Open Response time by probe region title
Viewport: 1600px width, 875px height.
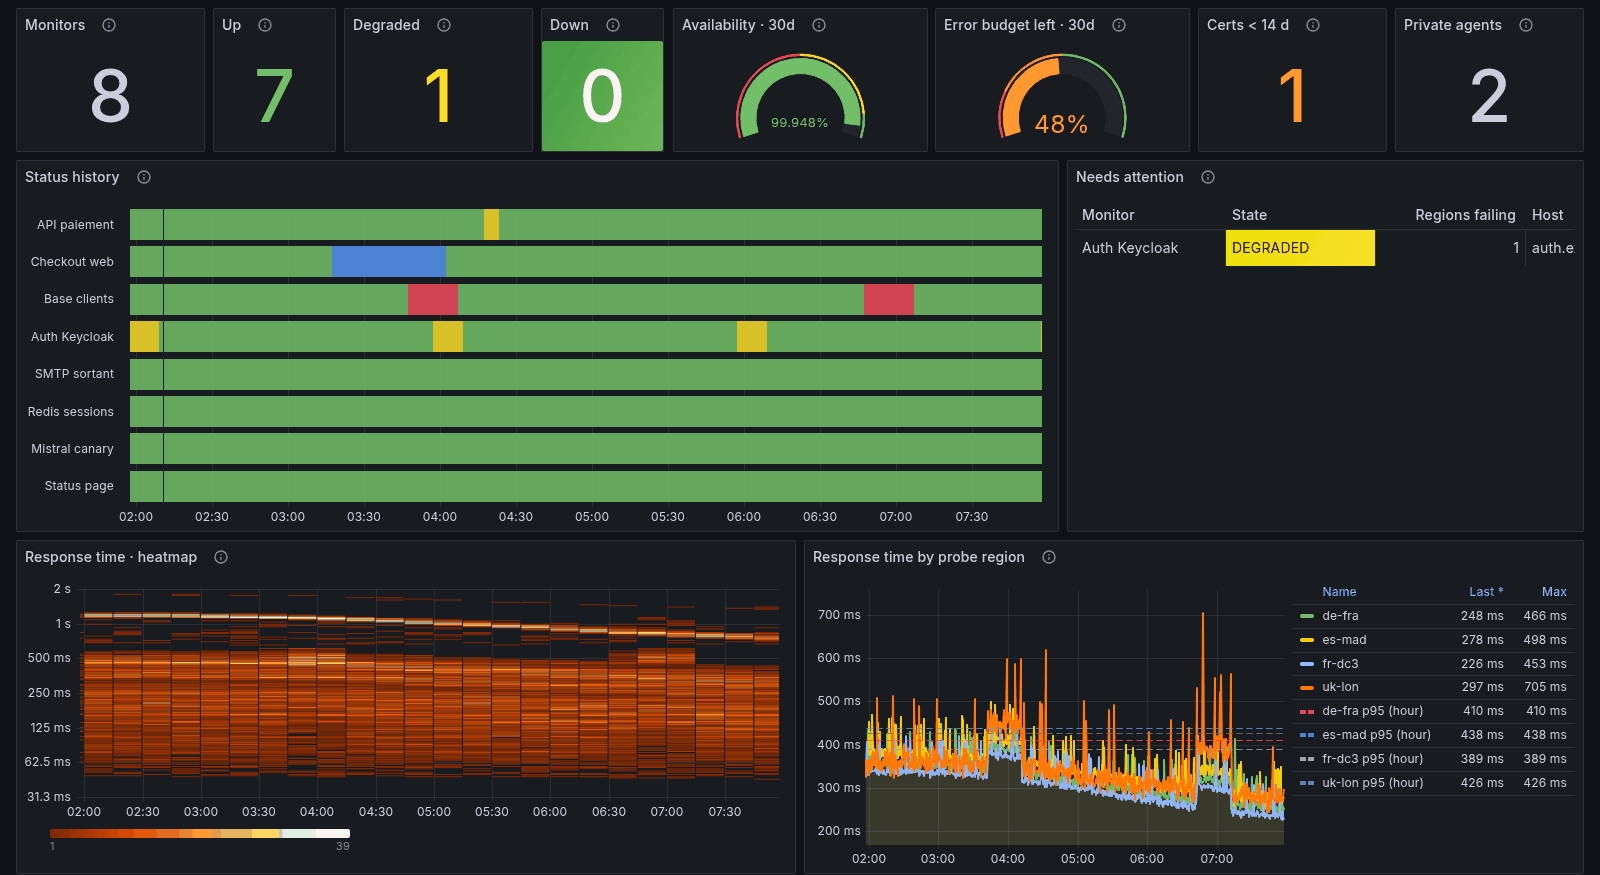click(x=919, y=557)
